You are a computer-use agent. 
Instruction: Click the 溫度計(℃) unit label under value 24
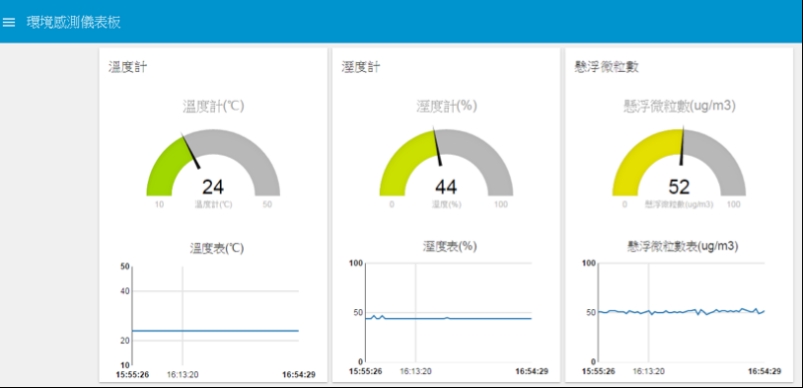coord(213,205)
